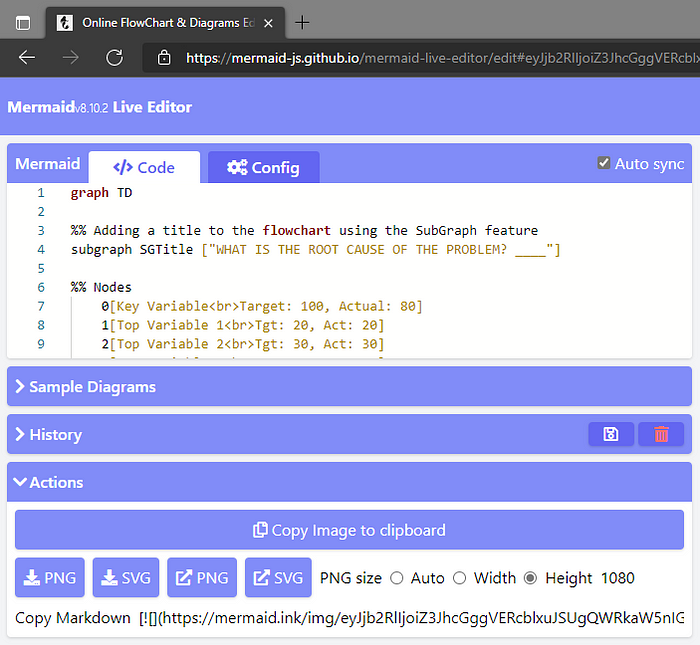Viewport: 700px width, 645px height.
Task: Click the browser back arrow
Action: [27, 57]
